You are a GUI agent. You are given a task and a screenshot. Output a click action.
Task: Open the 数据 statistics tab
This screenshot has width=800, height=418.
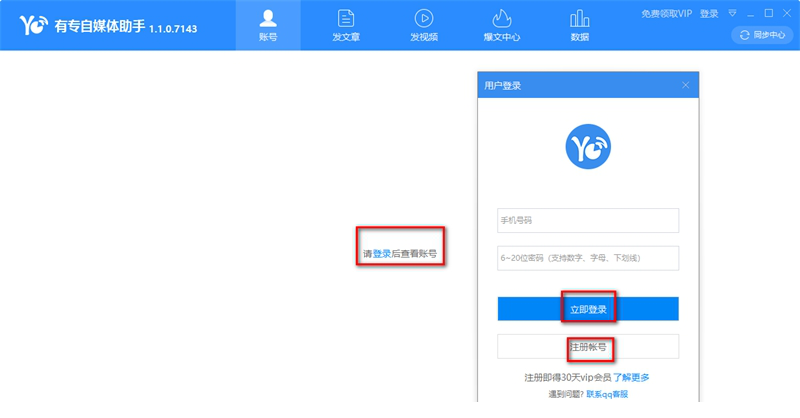580,26
